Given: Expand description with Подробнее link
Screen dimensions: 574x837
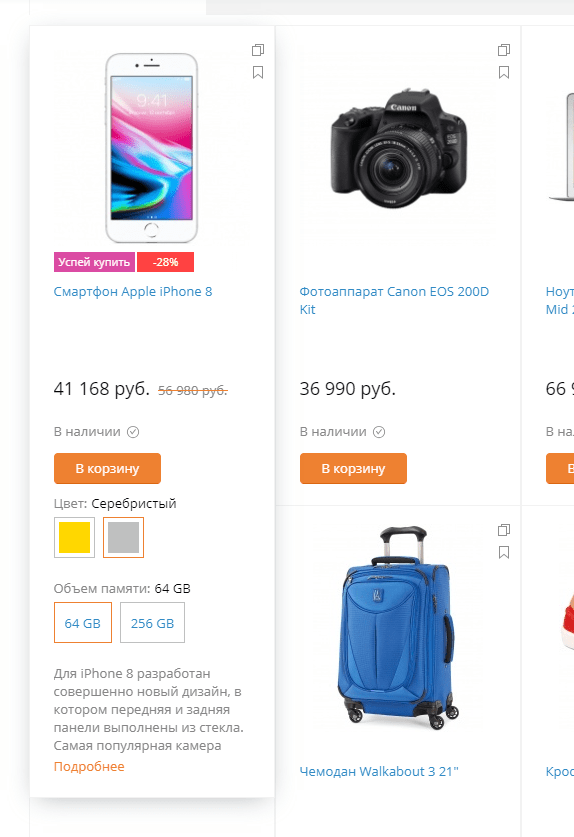Looking at the screenshot, I should pyautogui.click(x=89, y=767).
